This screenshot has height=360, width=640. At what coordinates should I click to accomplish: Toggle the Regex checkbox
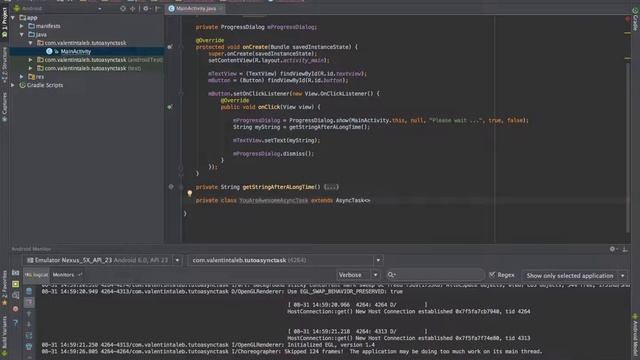pyautogui.click(x=492, y=275)
